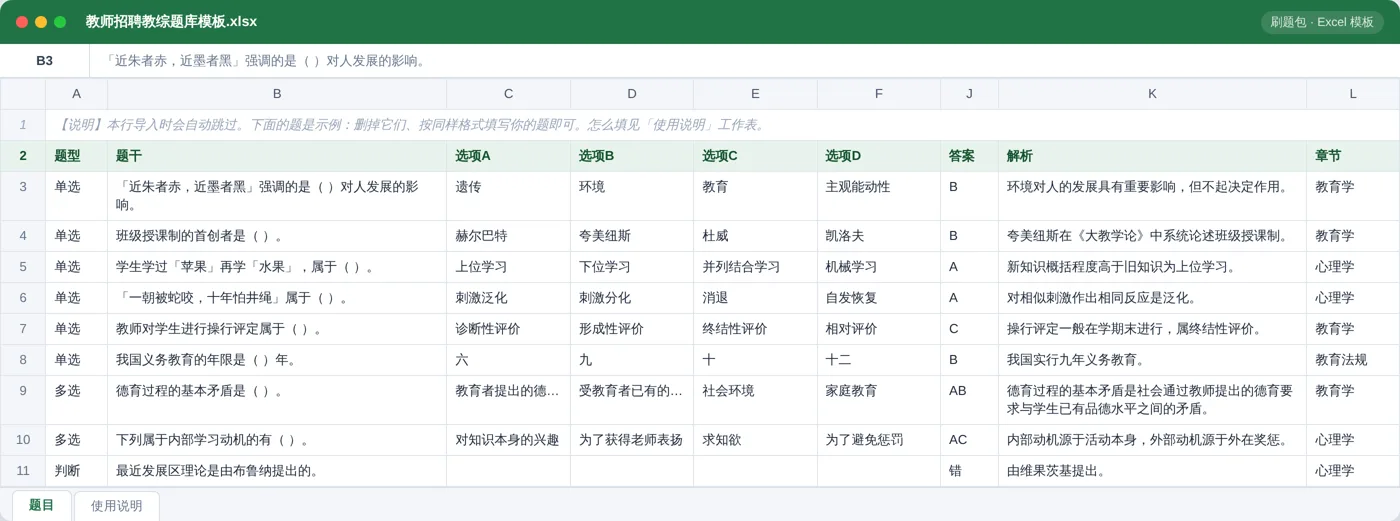This screenshot has height=521, width=1400.
Task: Select the 一朝被蛇咬 question cell
Action: coord(277,298)
